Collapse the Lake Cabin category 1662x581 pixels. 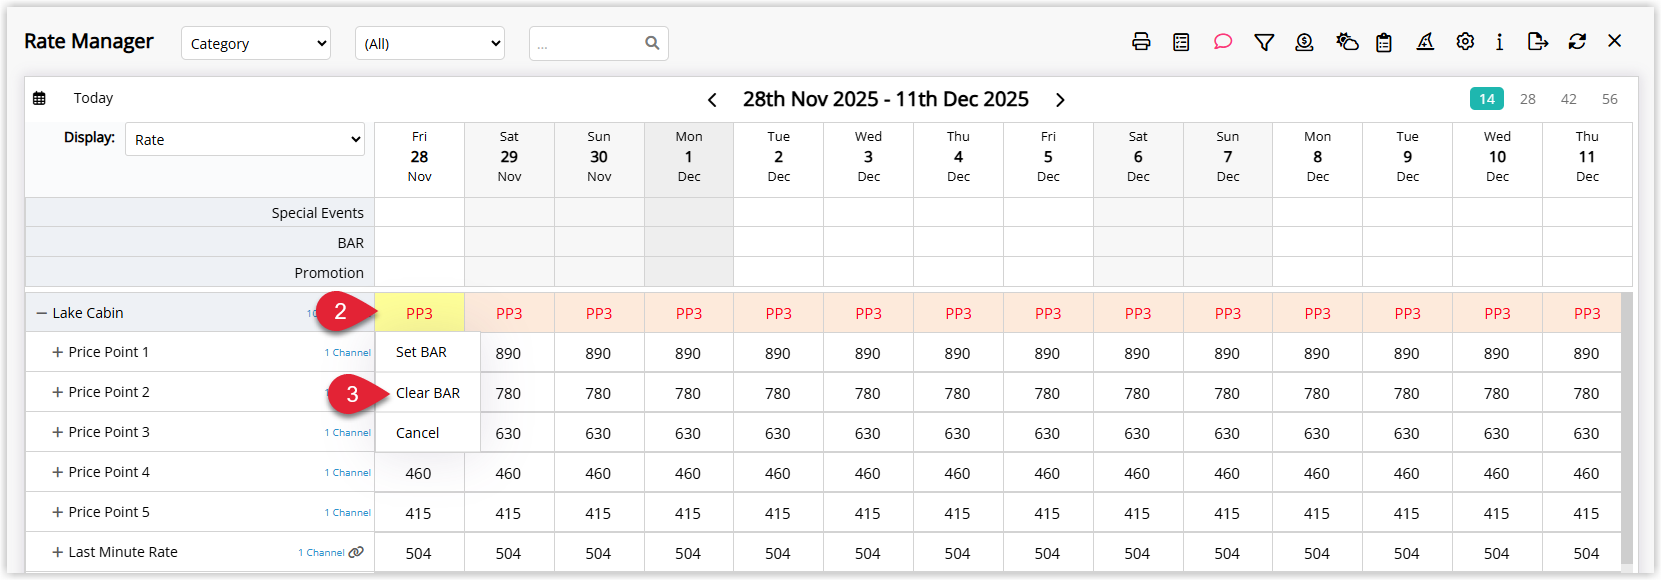[42, 313]
